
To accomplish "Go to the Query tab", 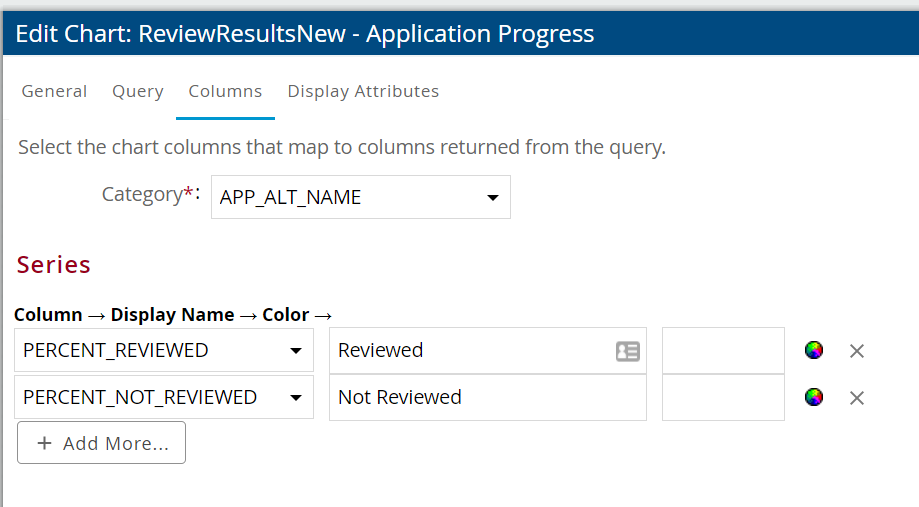I will 137,91.
